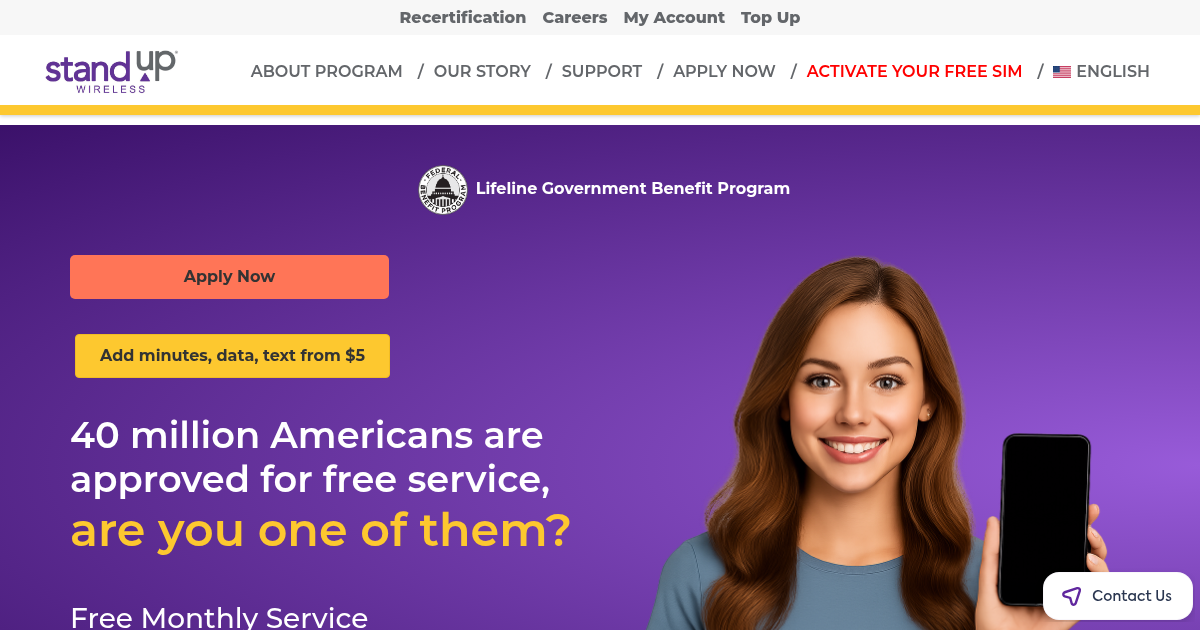Click the "are you one of them?" headline
The height and width of the screenshot is (630, 1200).
[320, 529]
